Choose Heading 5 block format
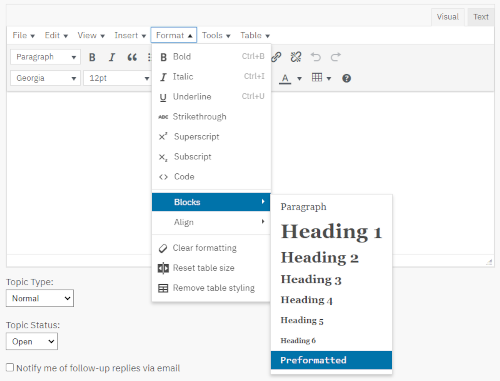The image size is (500, 381). 331,320
